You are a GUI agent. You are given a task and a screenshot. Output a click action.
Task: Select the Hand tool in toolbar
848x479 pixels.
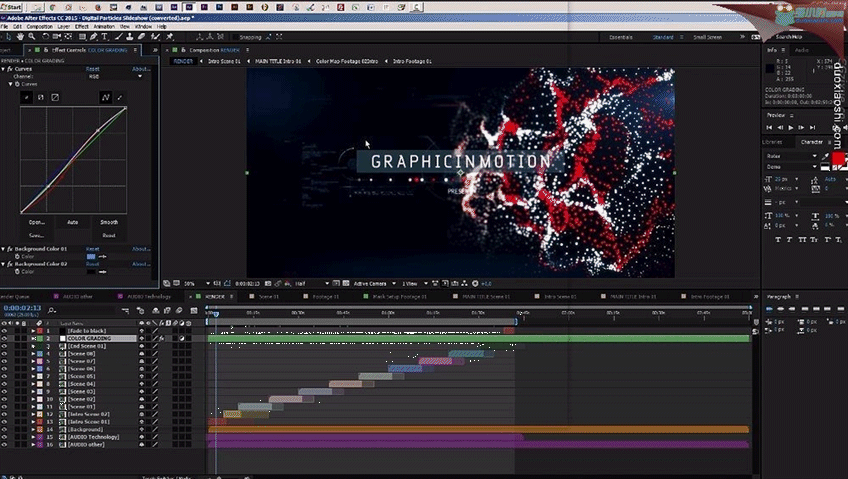[x=20, y=37]
